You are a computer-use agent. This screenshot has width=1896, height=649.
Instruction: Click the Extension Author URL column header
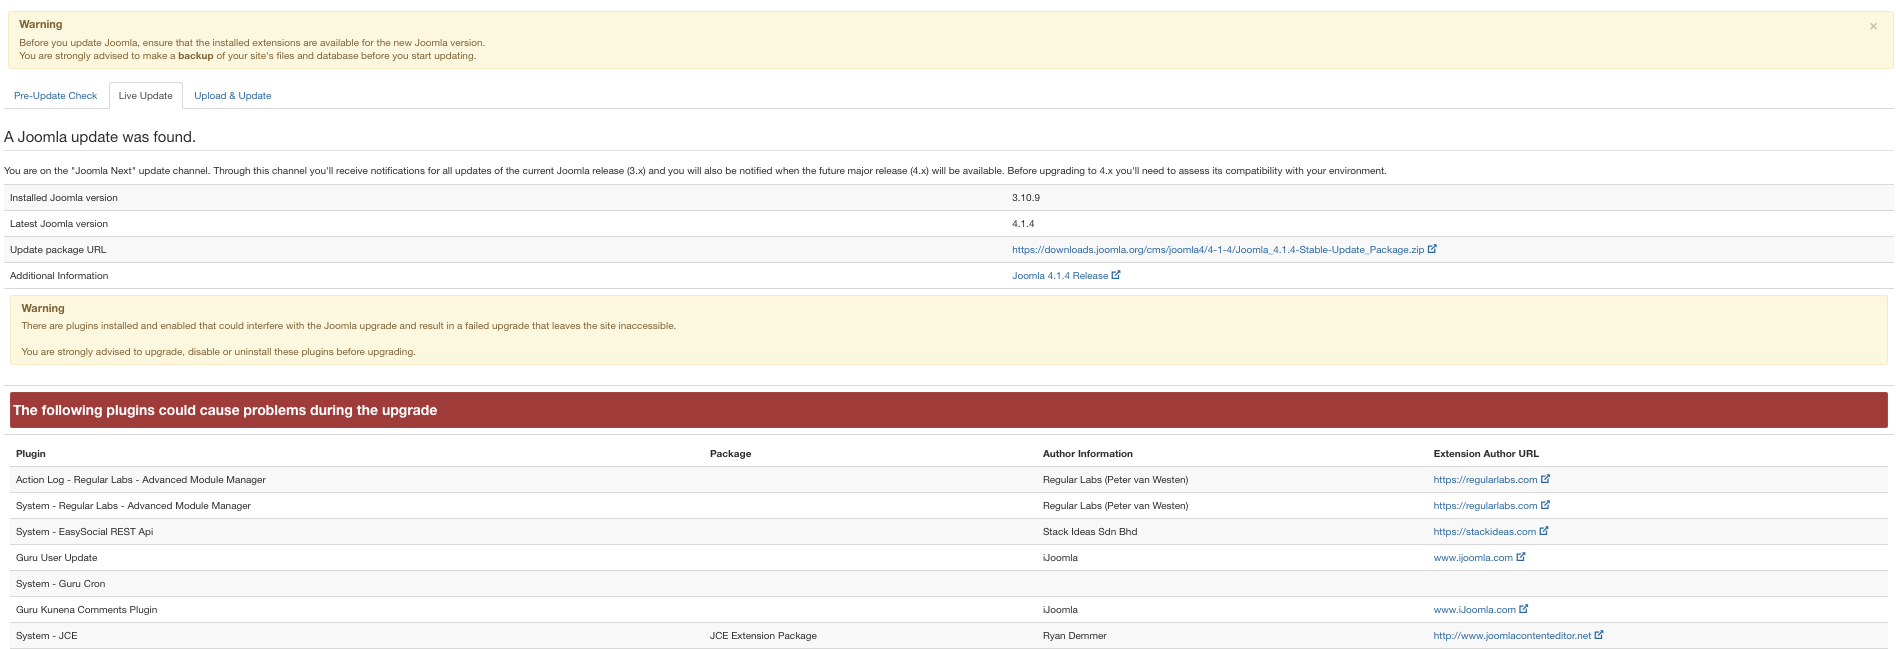pyautogui.click(x=1486, y=454)
